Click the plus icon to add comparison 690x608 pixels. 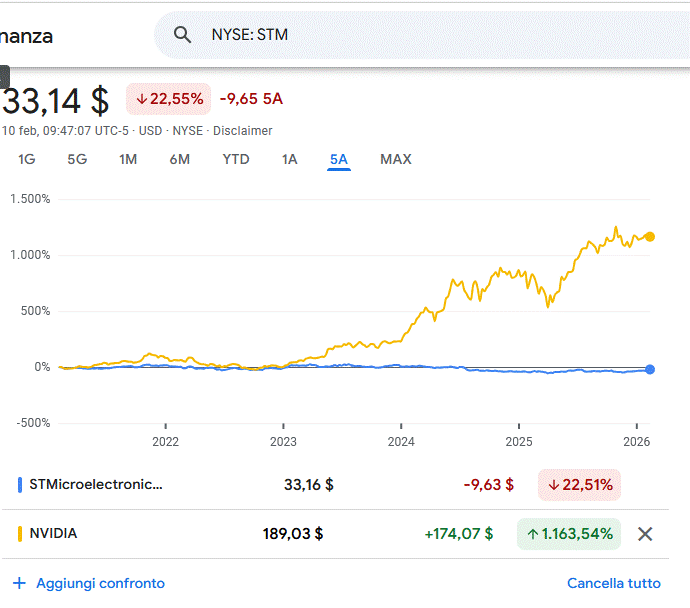tap(19, 583)
